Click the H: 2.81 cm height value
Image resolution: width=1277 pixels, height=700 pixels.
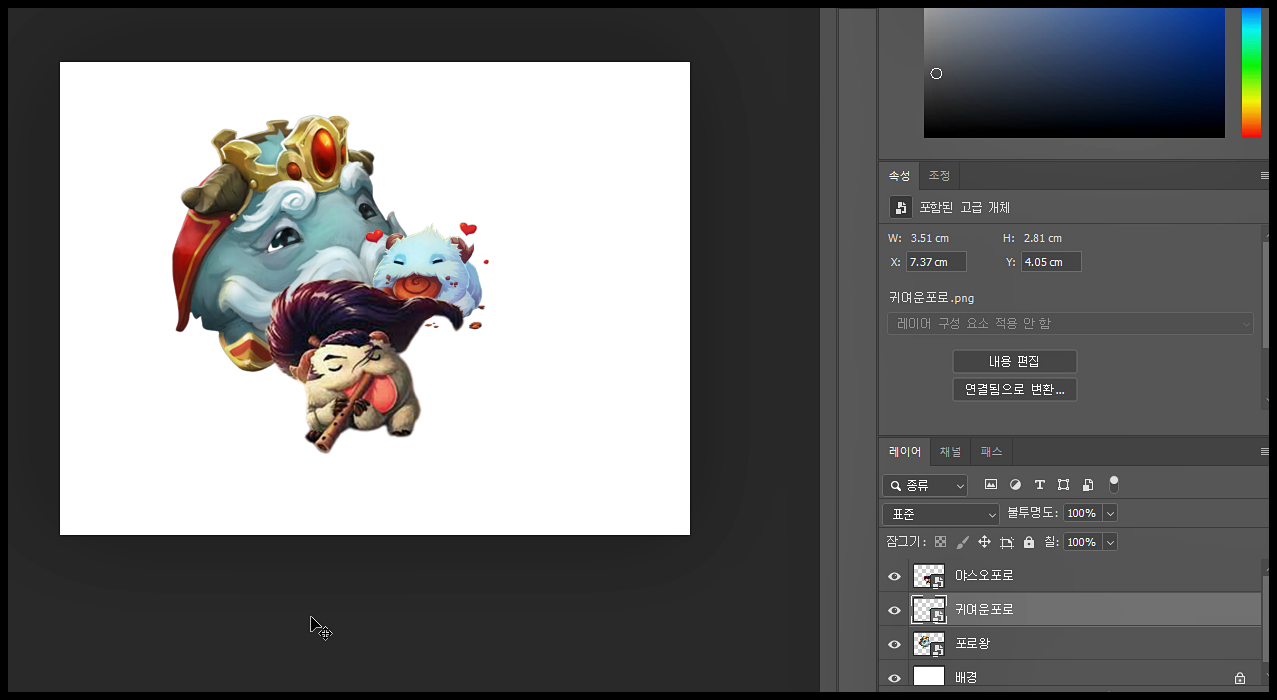click(1043, 238)
